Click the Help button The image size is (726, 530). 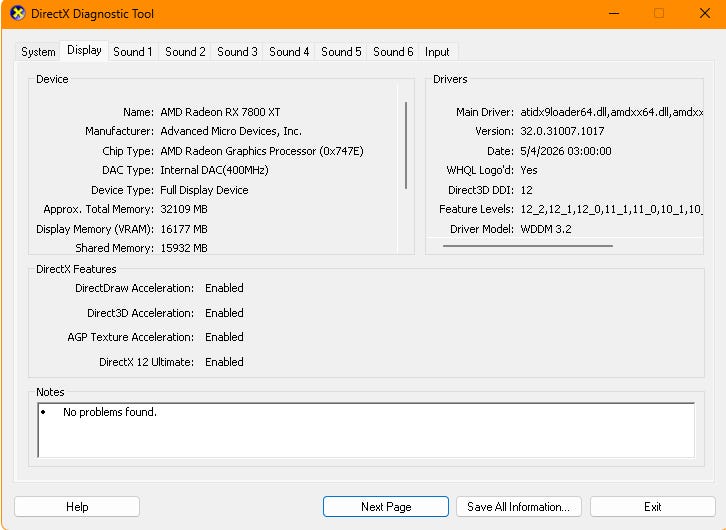pyautogui.click(x=77, y=507)
